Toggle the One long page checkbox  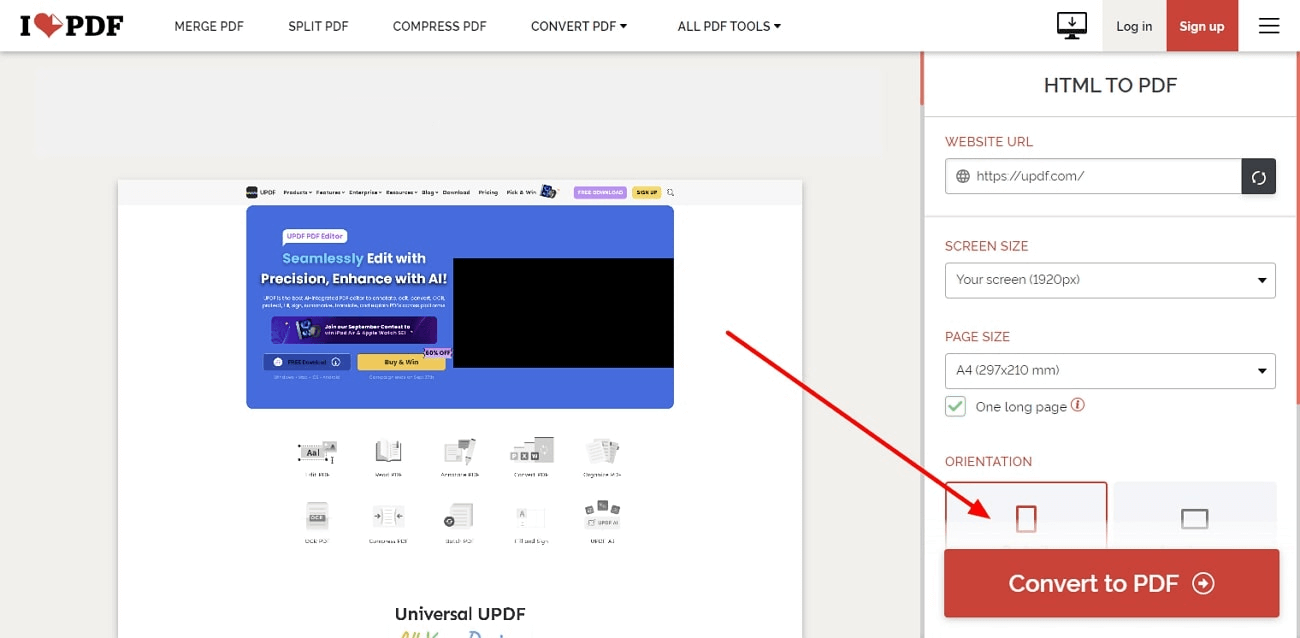955,406
